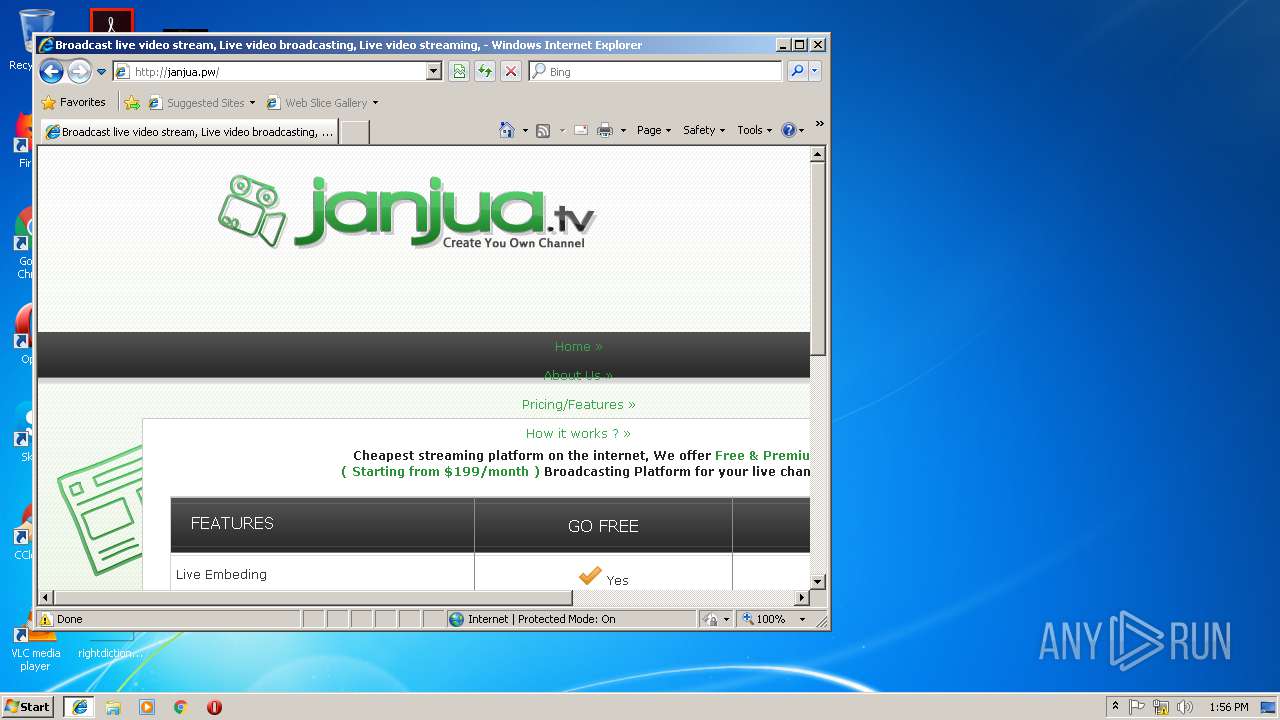Click the Bing search box

656,71
